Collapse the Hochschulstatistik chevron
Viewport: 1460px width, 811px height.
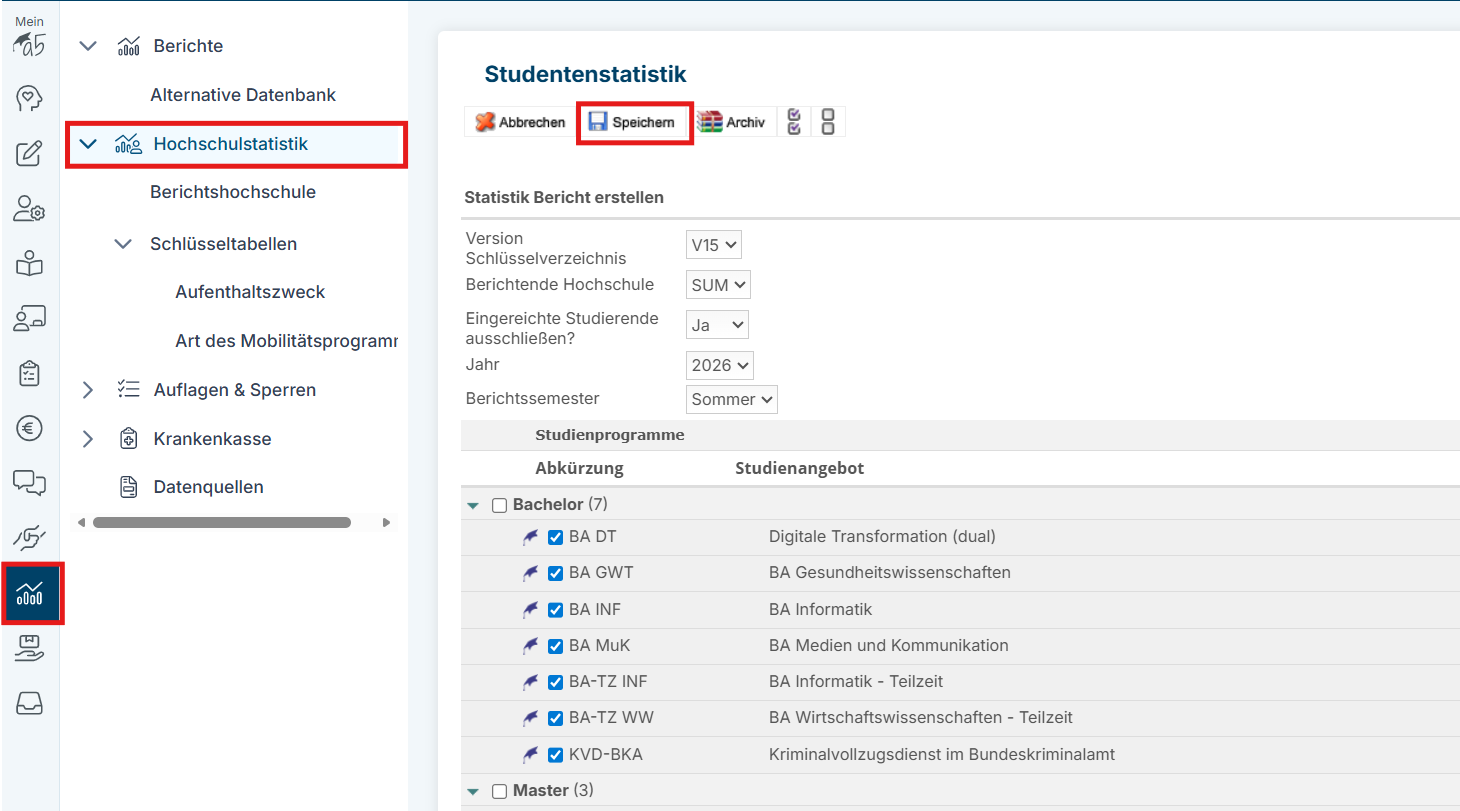tap(88, 144)
